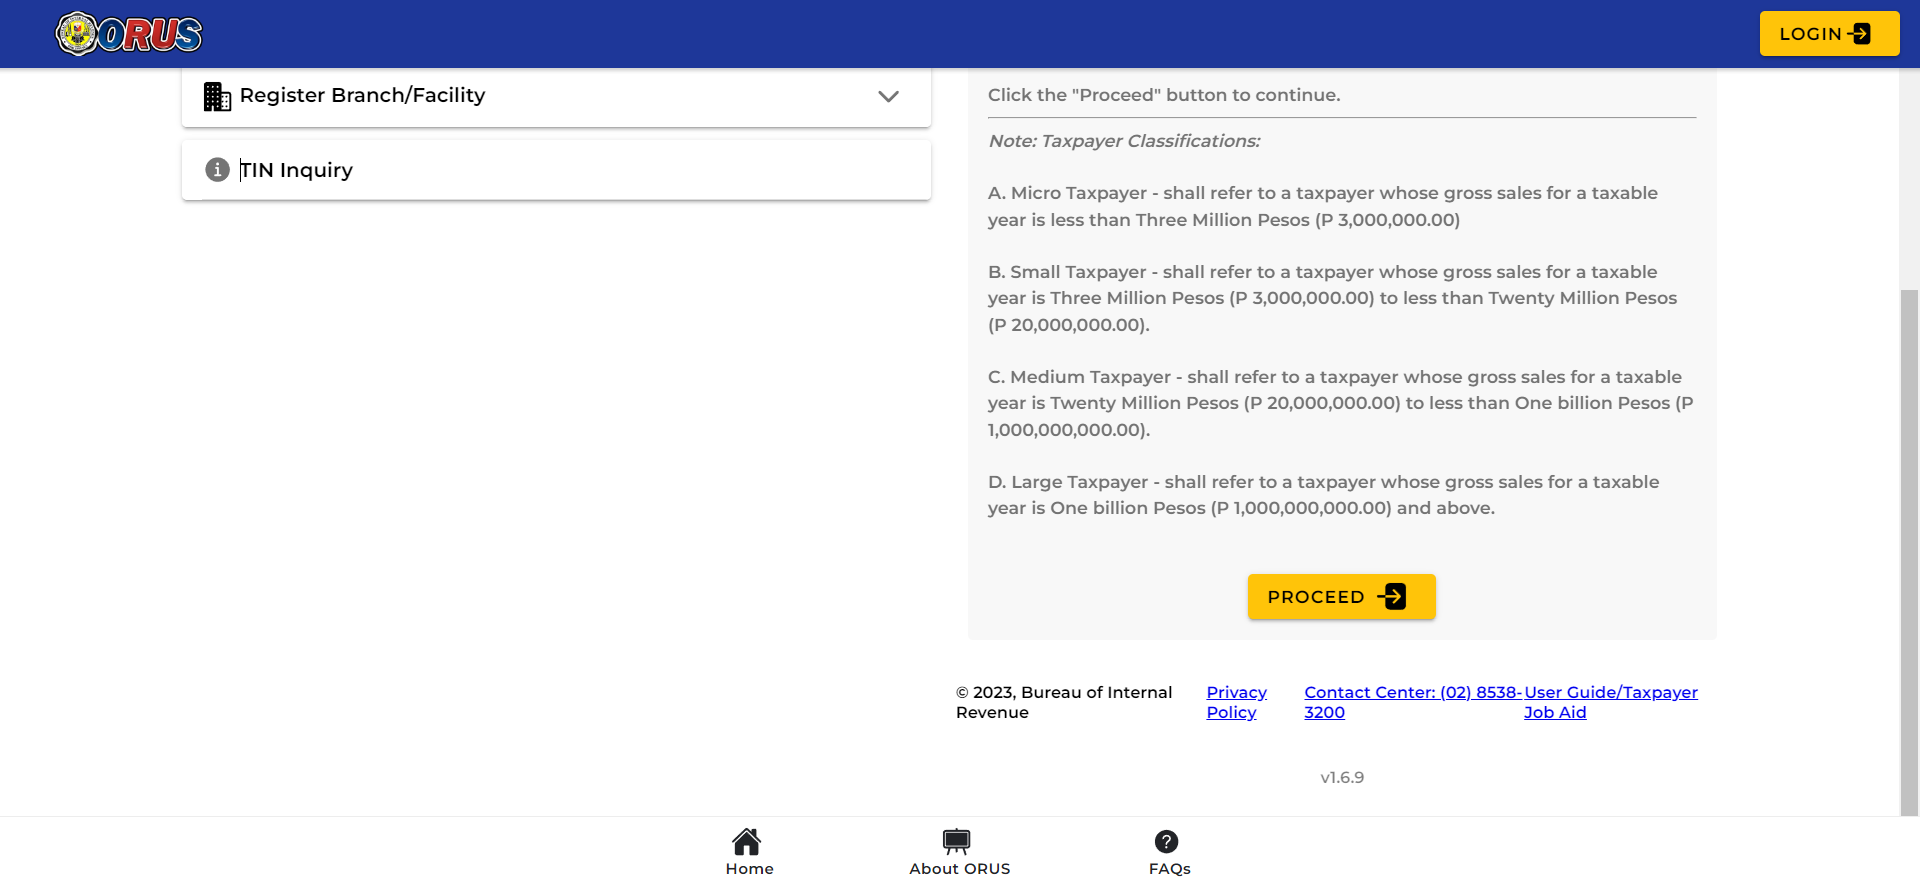Screen dimensions: 1920x882
Task: Open the Register Branch/Facility panel title
Action: [x=362, y=96]
